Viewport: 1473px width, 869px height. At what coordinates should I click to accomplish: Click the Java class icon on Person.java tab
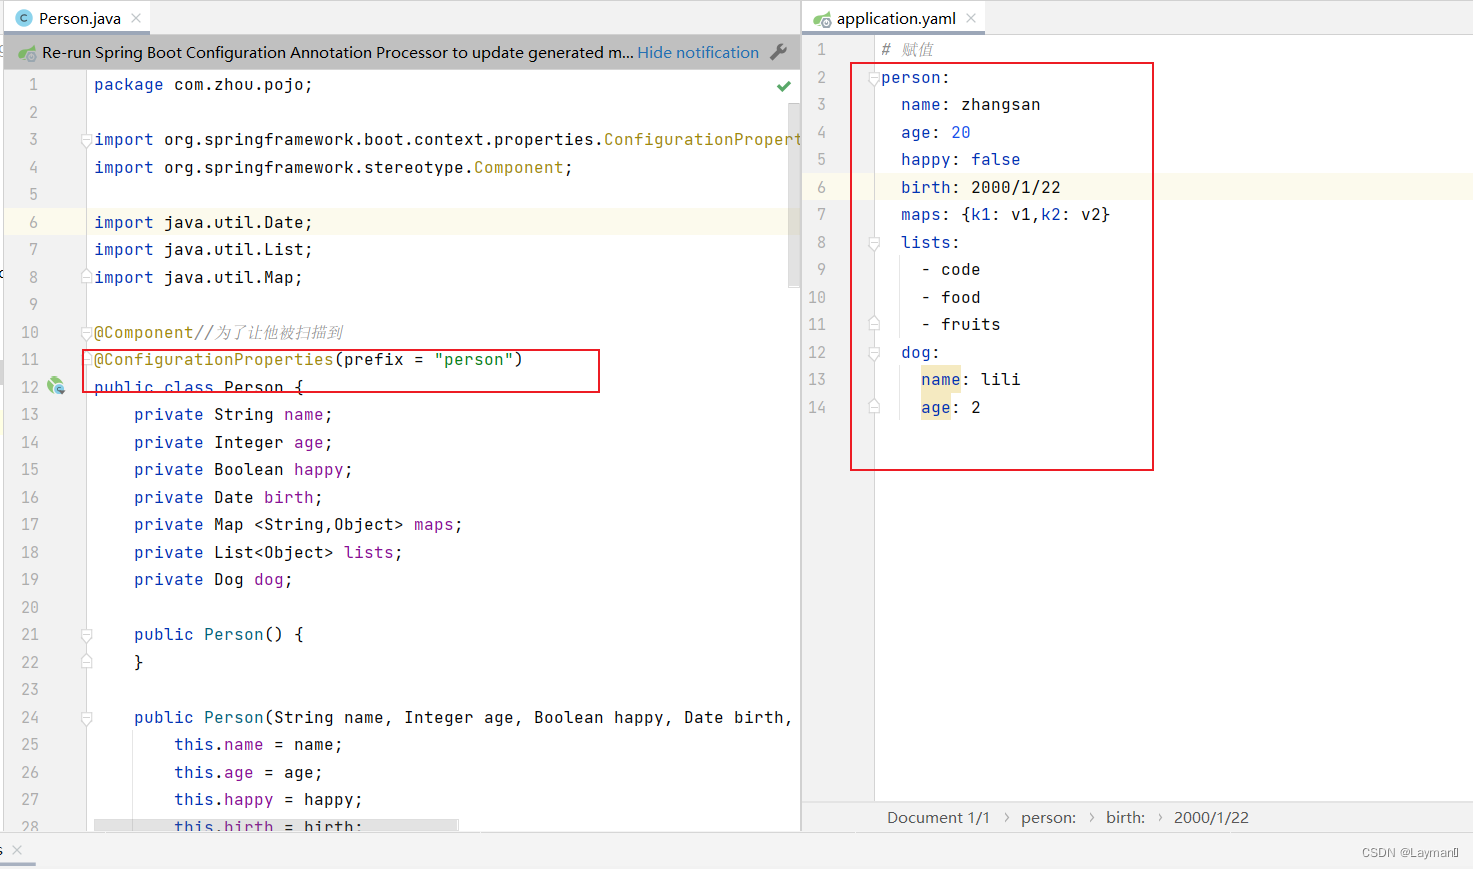click(x=24, y=17)
